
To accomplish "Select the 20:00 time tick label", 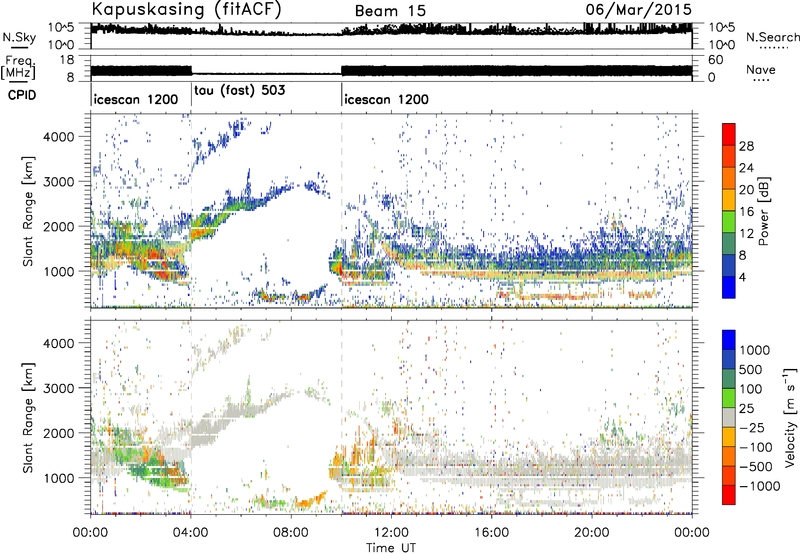I will [591, 533].
